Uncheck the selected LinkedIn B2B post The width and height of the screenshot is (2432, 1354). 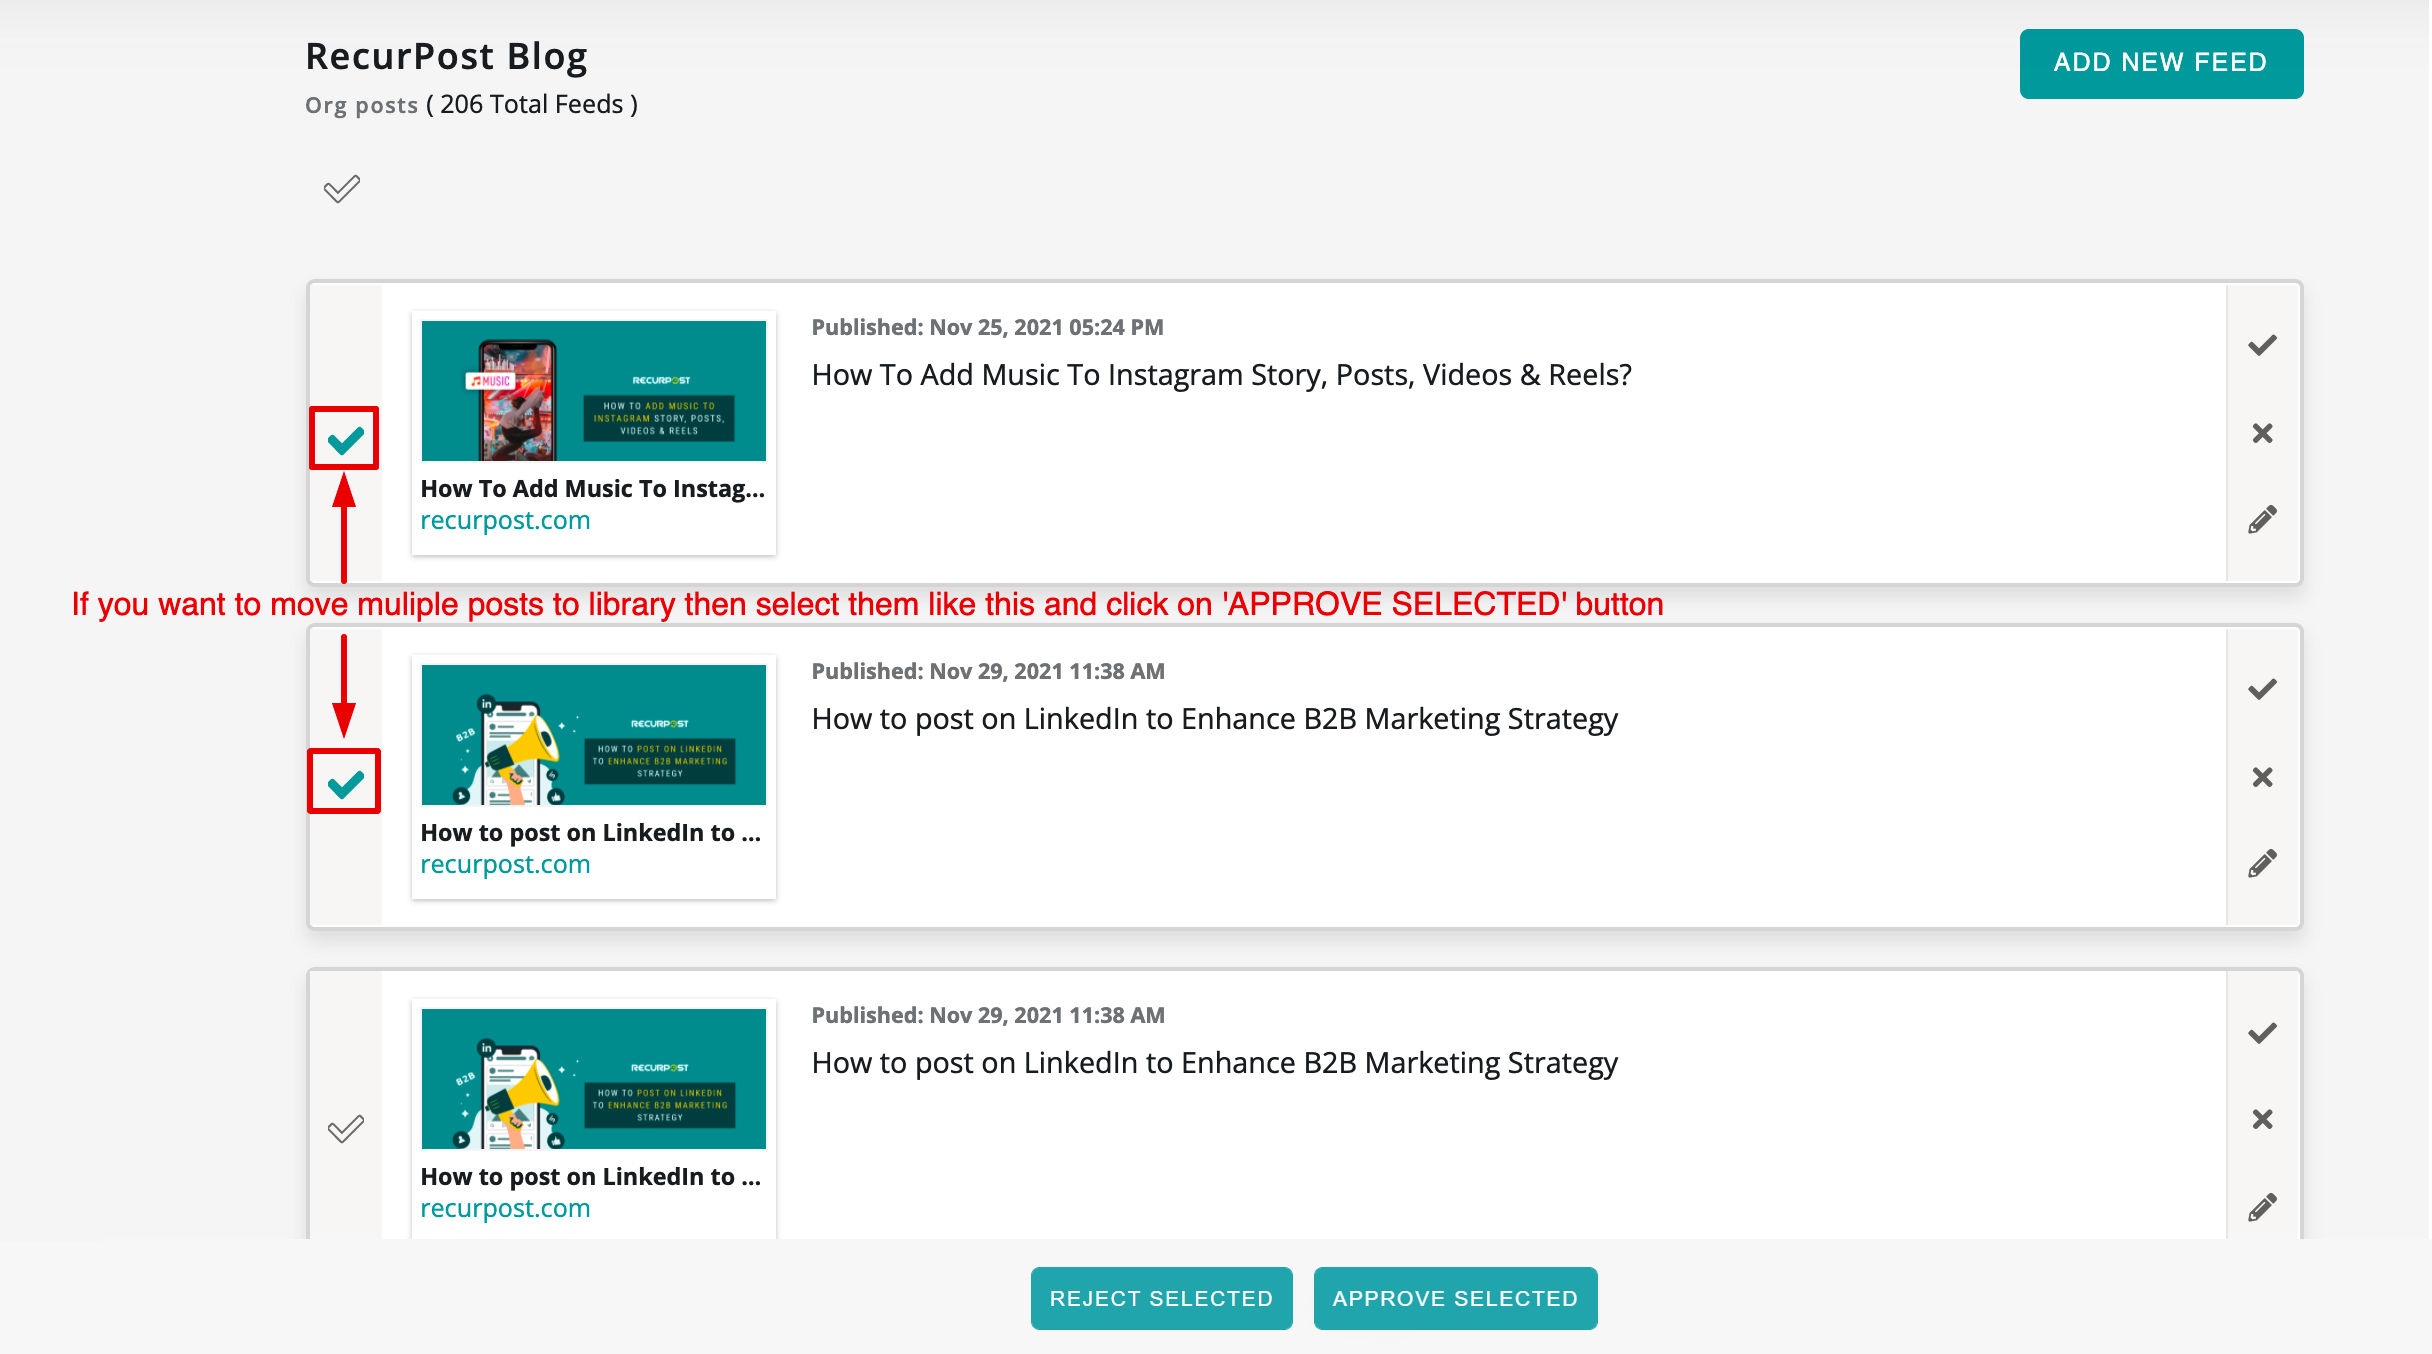345,783
